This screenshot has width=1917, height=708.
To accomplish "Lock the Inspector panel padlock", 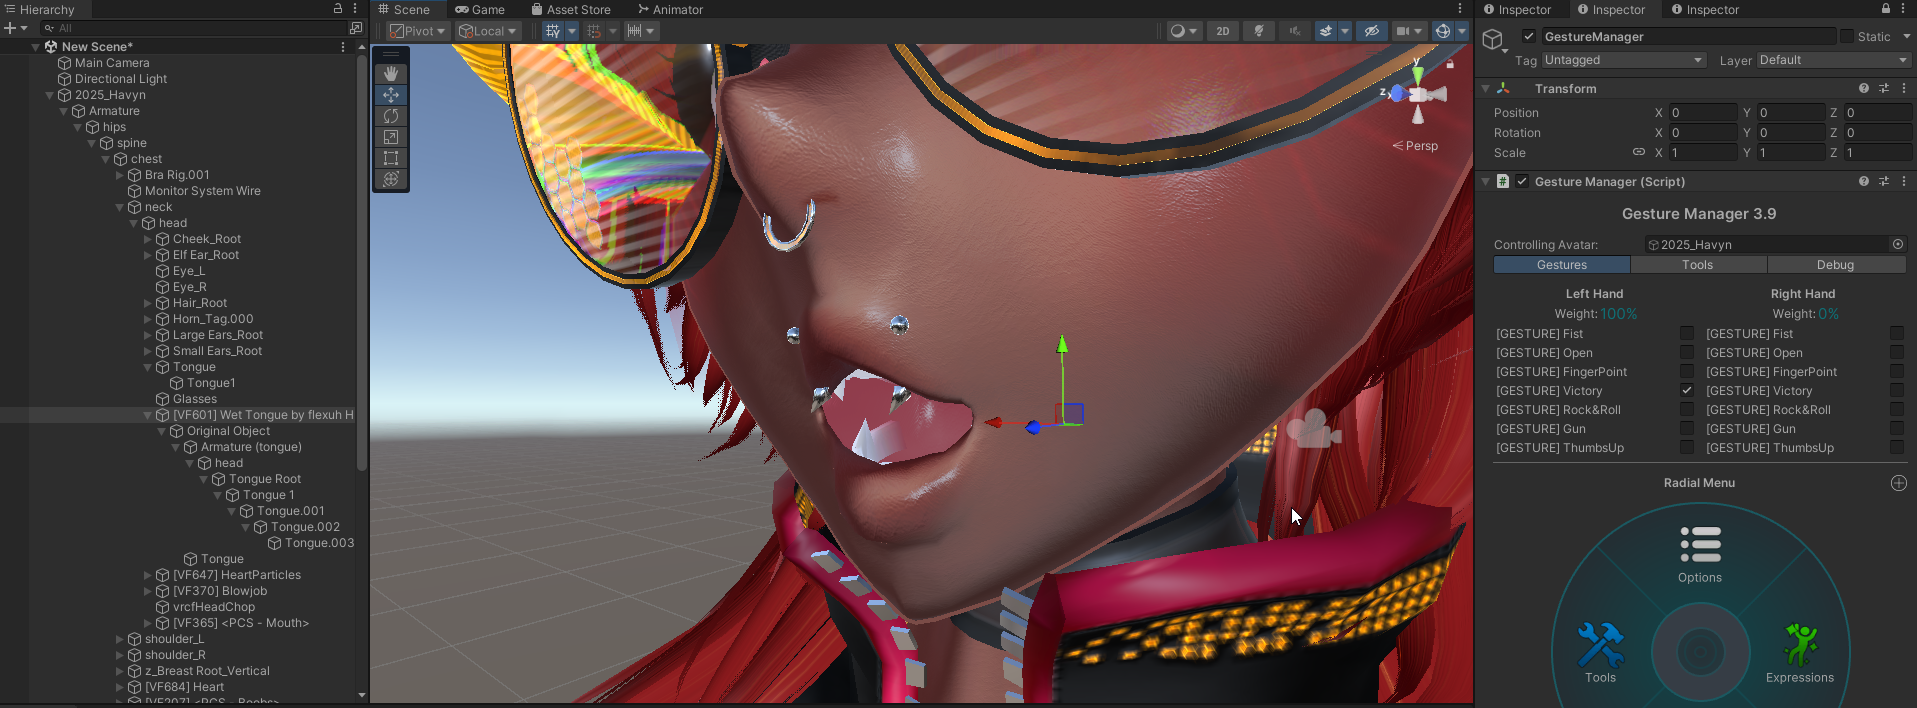I will pyautogui.click(x=1886, y=9).
